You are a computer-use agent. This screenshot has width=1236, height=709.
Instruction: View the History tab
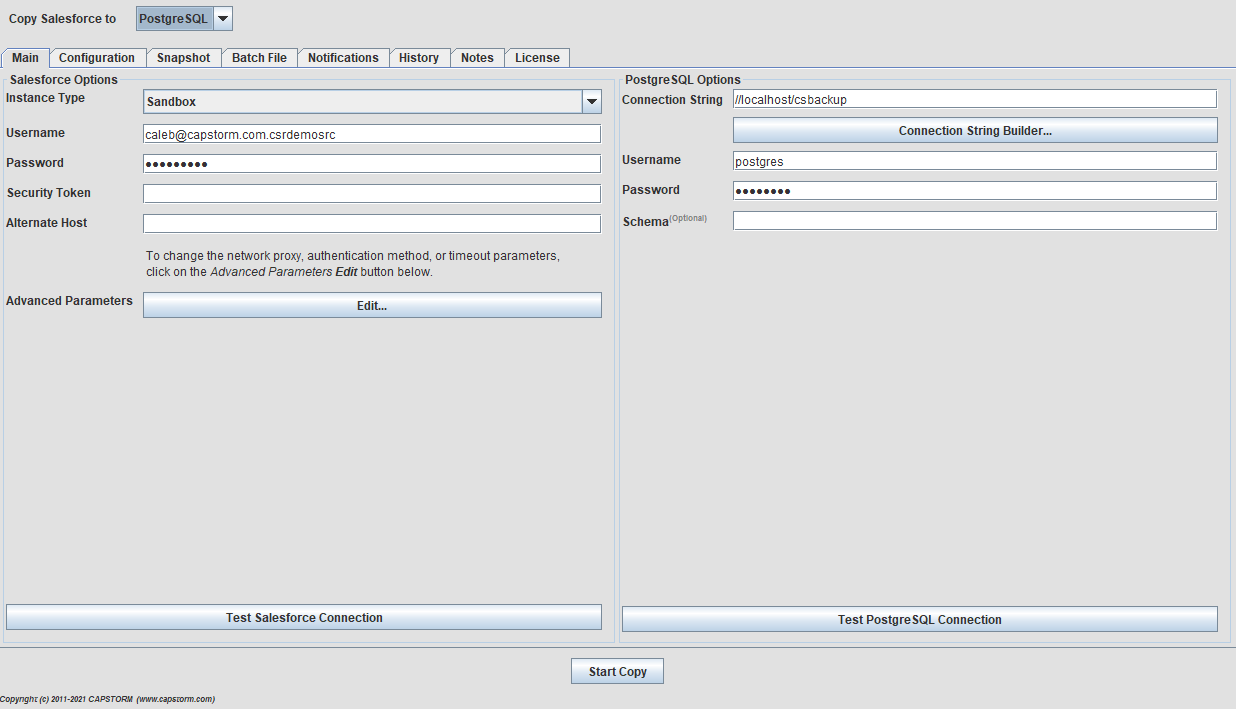coord(419,58)
